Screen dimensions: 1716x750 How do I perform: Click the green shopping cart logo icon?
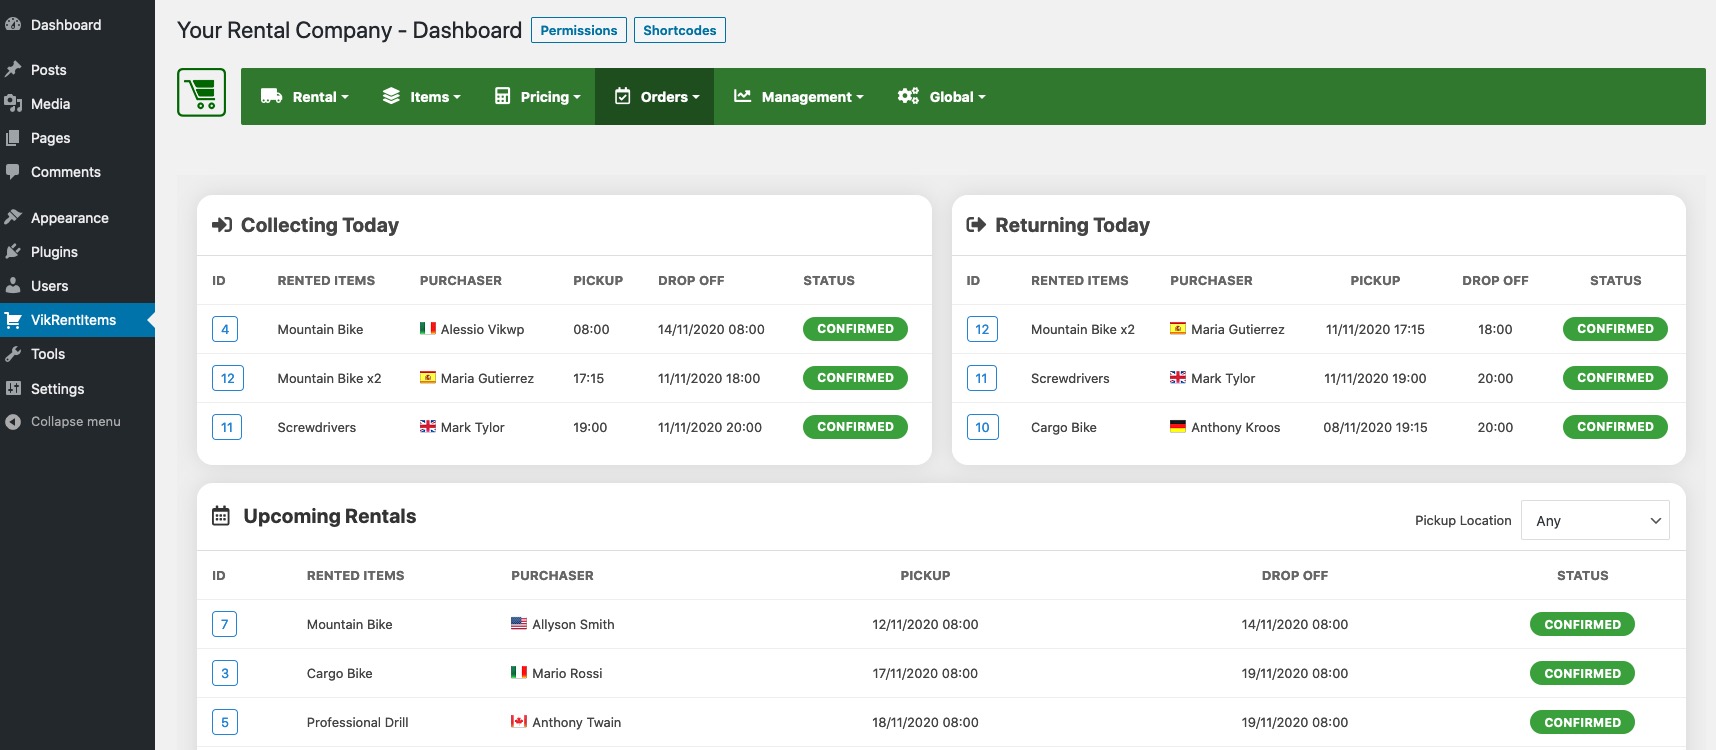pos(202,93)
